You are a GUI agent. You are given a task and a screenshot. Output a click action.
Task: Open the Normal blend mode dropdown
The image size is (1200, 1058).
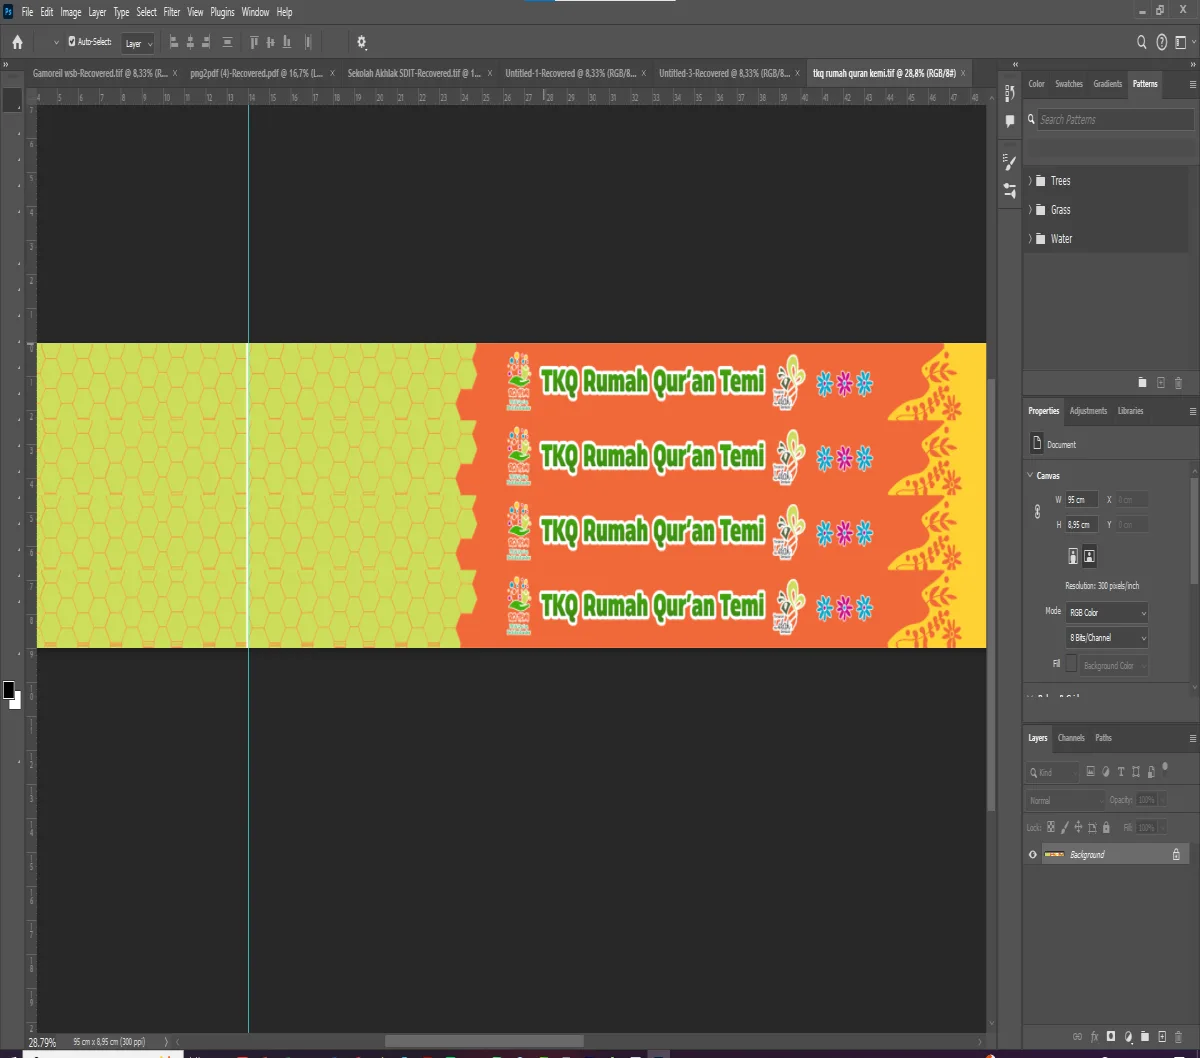click(1065, 800)
